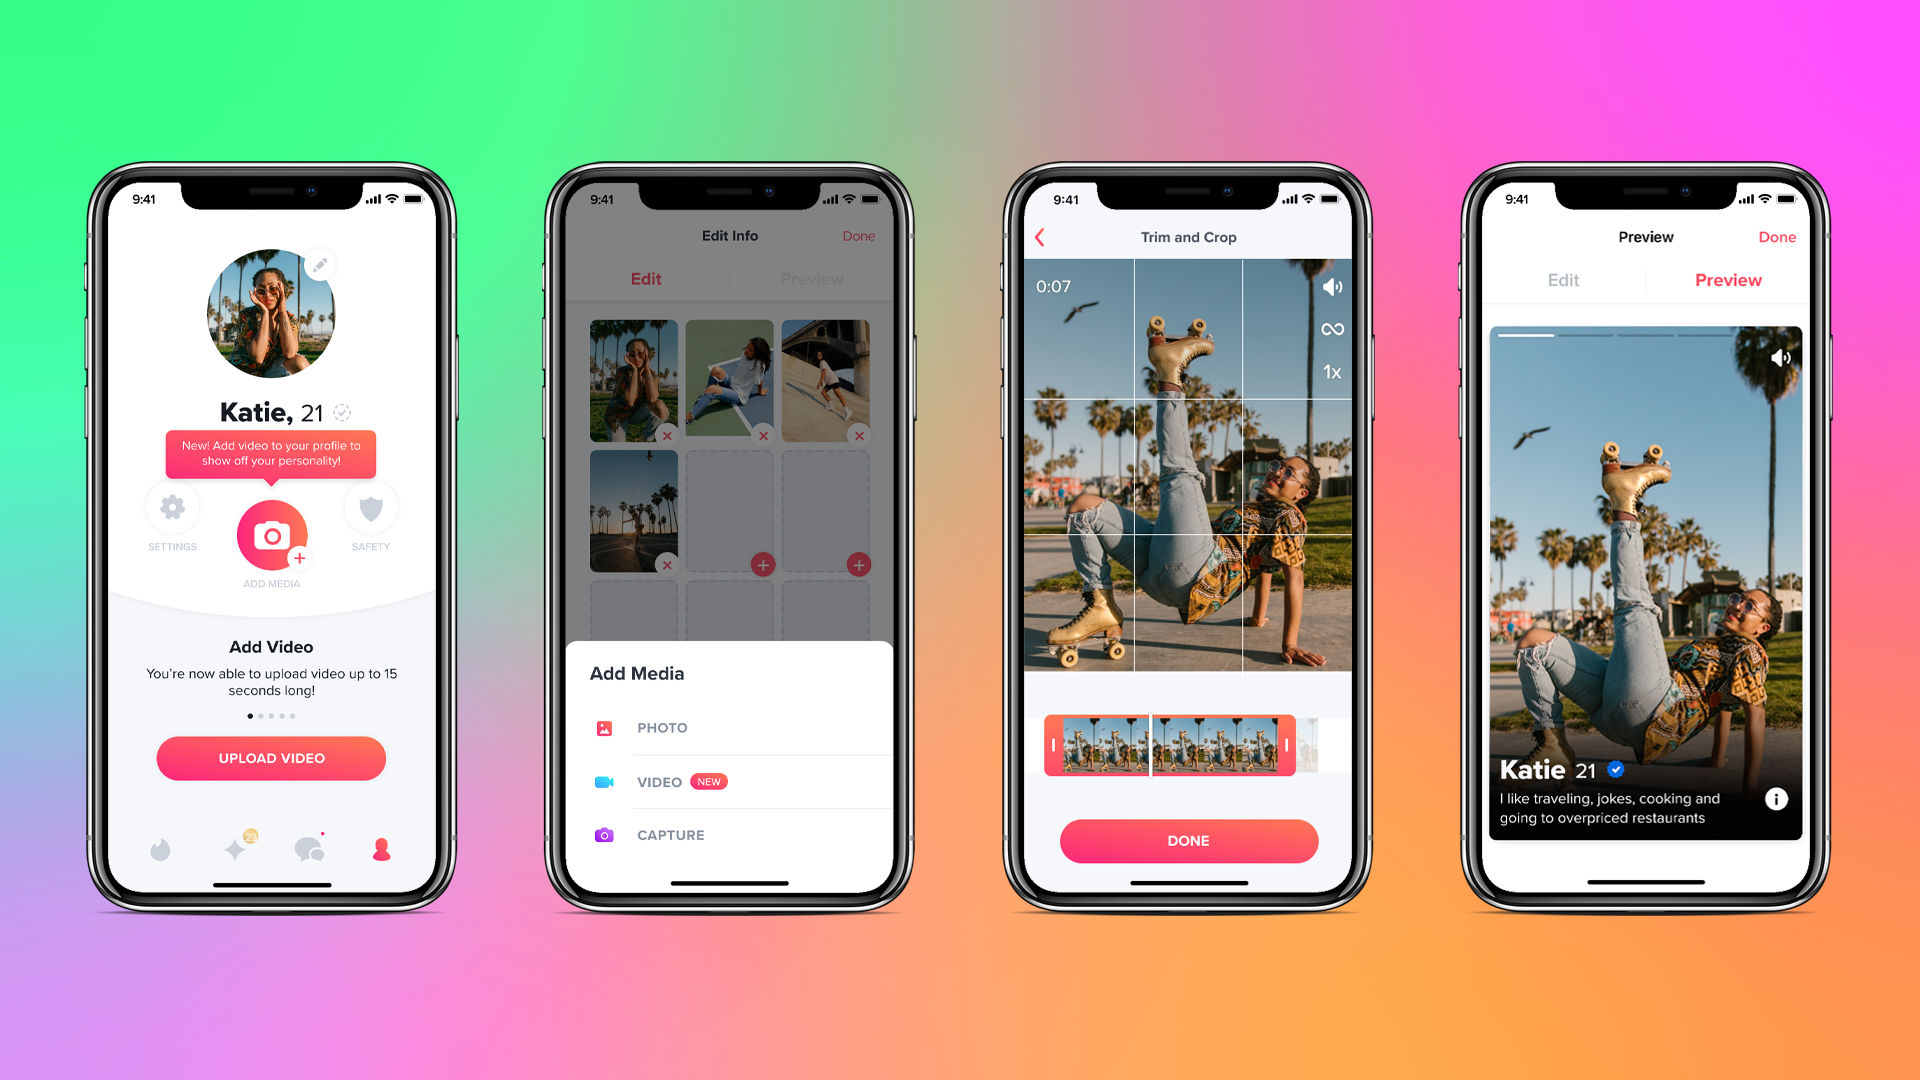Tap DONE button in Trim and Crop screen
Image resolution: width=1920 pixels, height=1080 pixels.
click(1187, 840)
